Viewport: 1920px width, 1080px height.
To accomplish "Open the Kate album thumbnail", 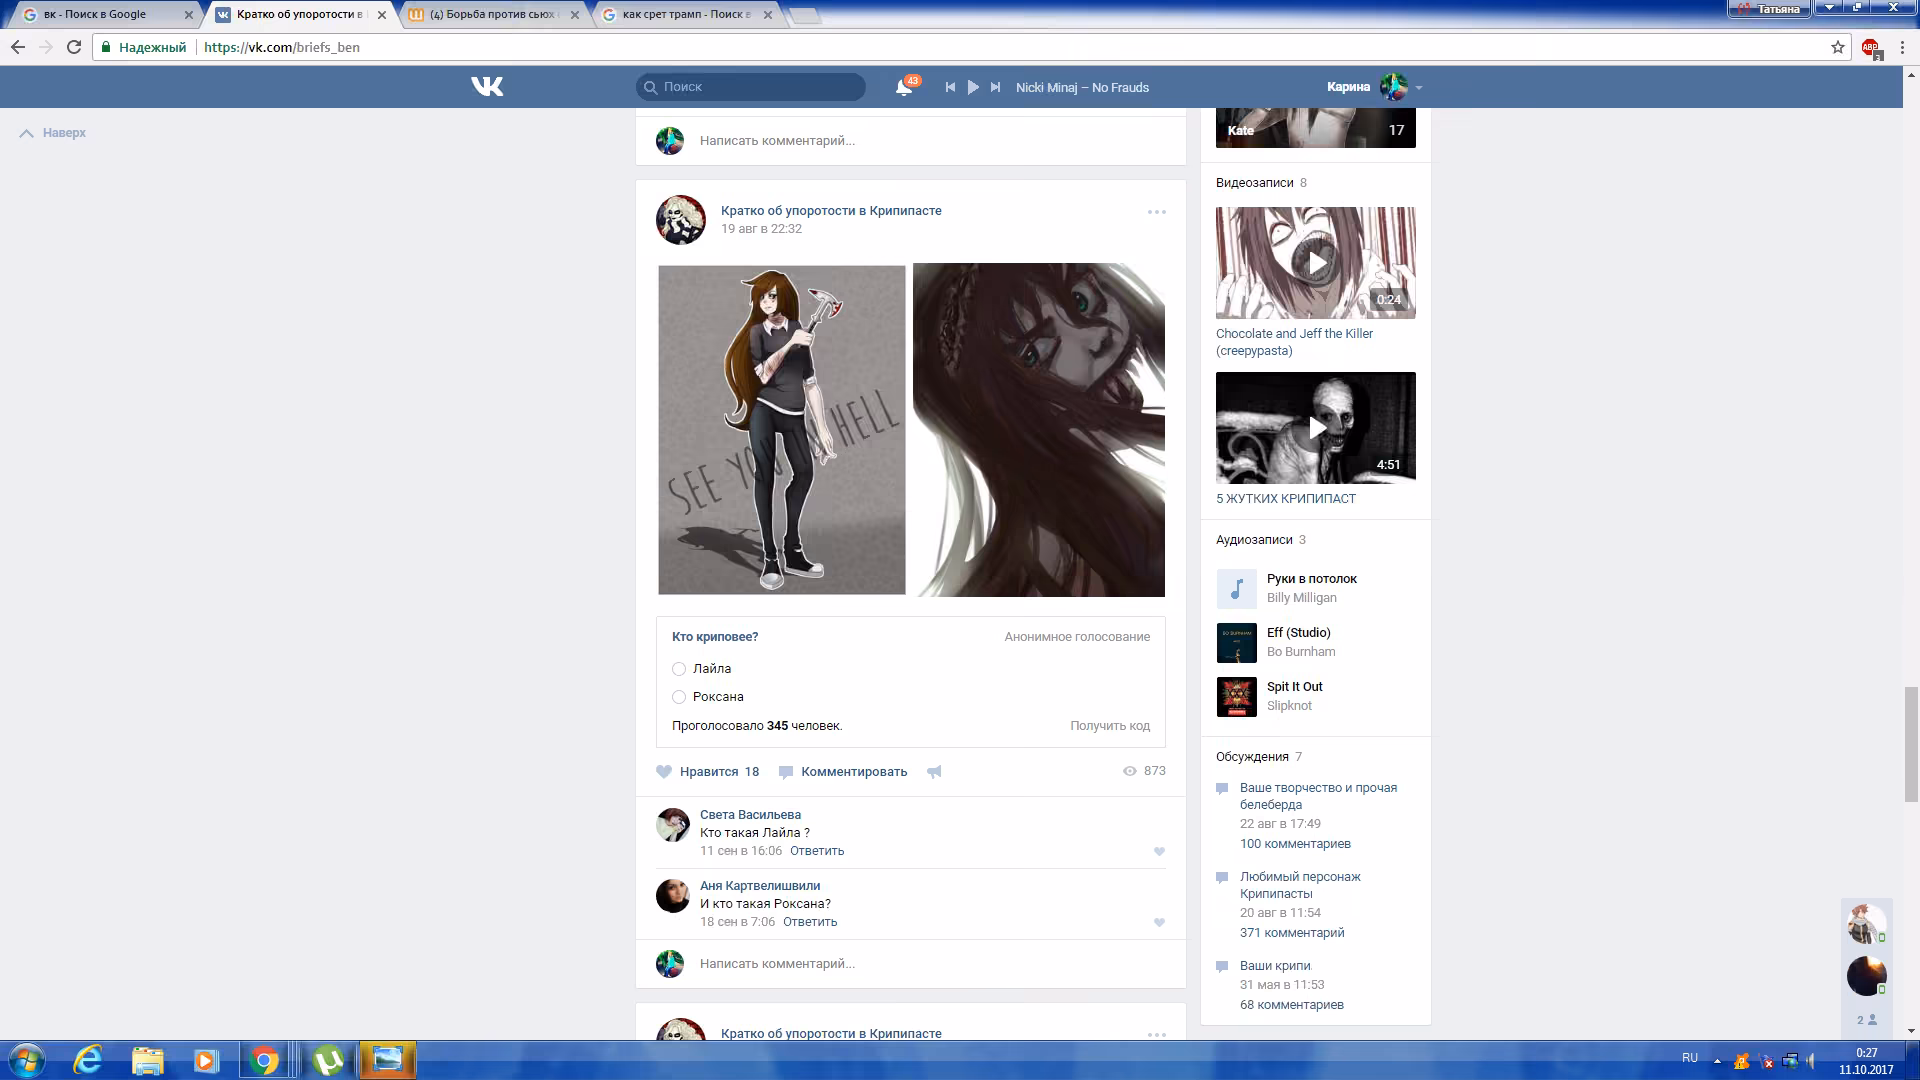I will pos(1316,127).
